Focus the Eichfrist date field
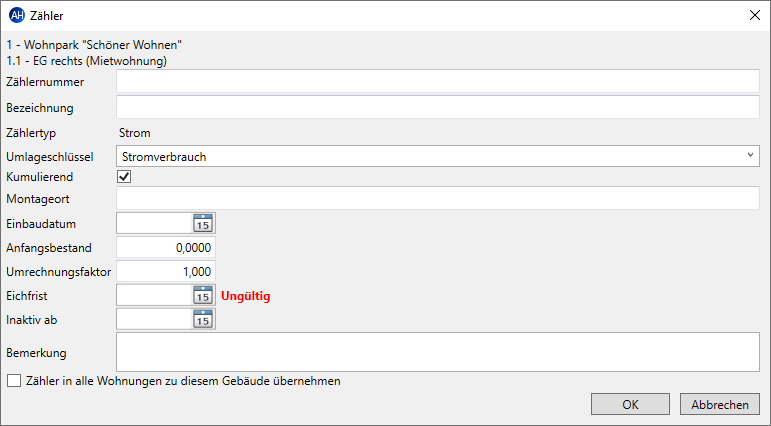The image size is (771, 426). click(154, 296)
